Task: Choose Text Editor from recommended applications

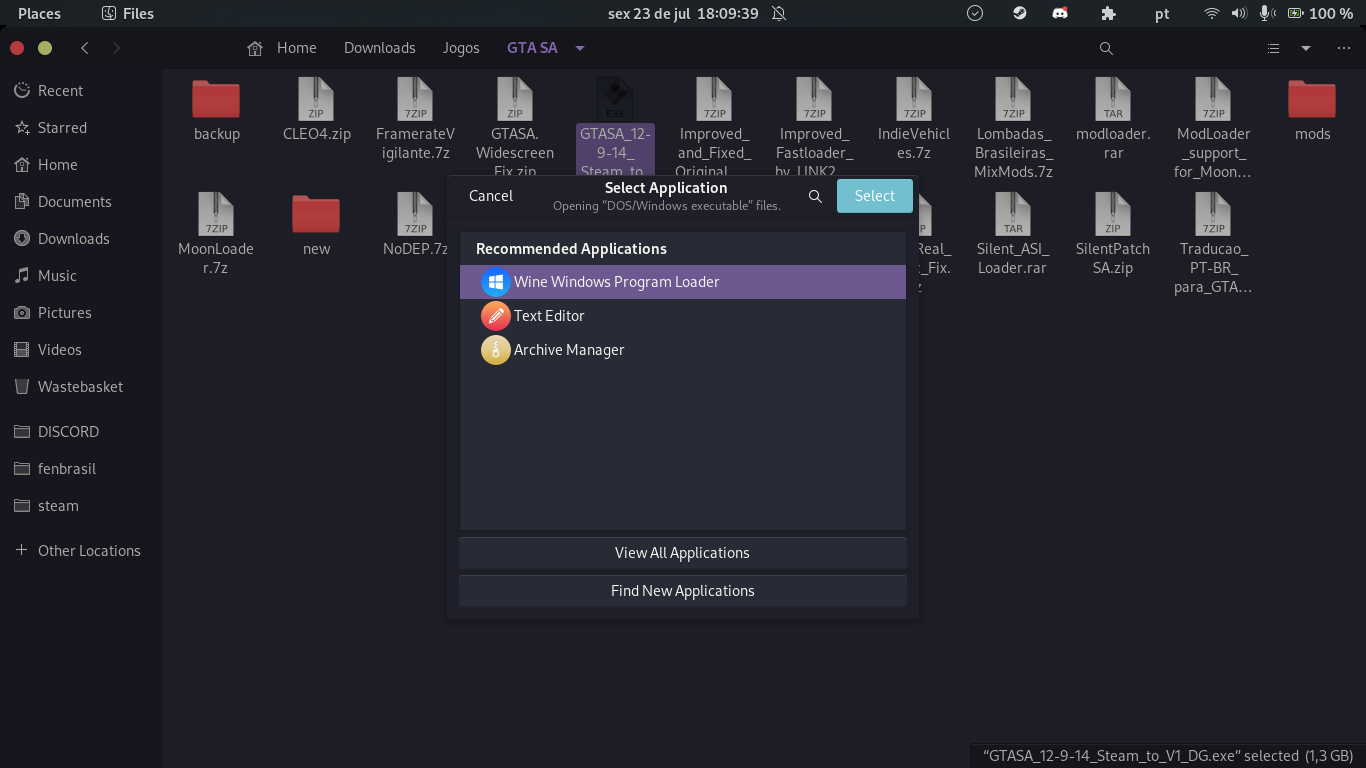Action: pos(683,316)
